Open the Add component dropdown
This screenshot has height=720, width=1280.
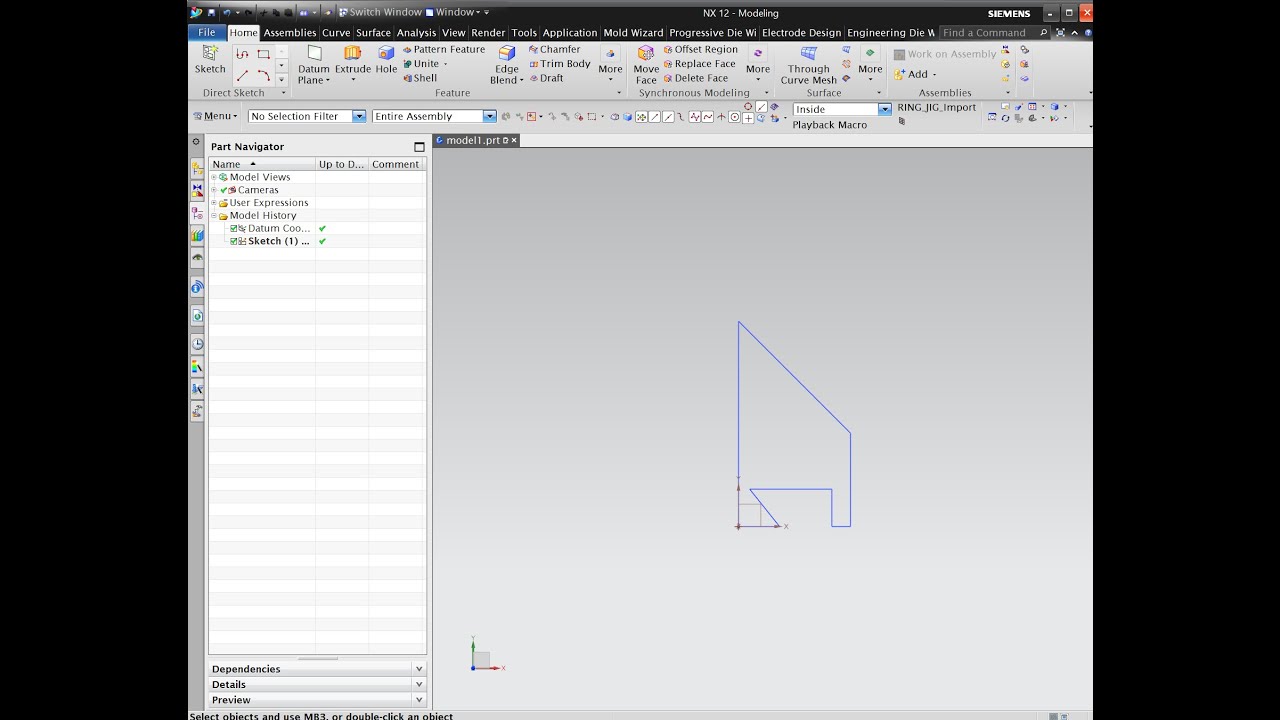[915, 74]
